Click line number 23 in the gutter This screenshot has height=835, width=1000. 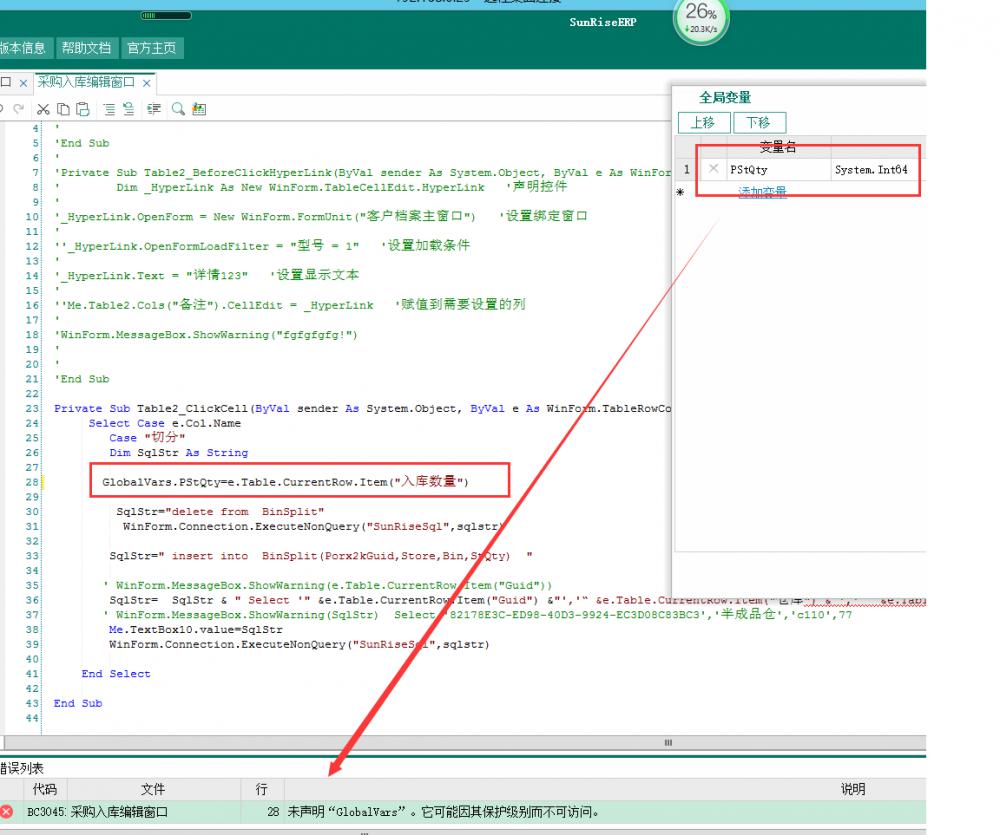[32, 408]
